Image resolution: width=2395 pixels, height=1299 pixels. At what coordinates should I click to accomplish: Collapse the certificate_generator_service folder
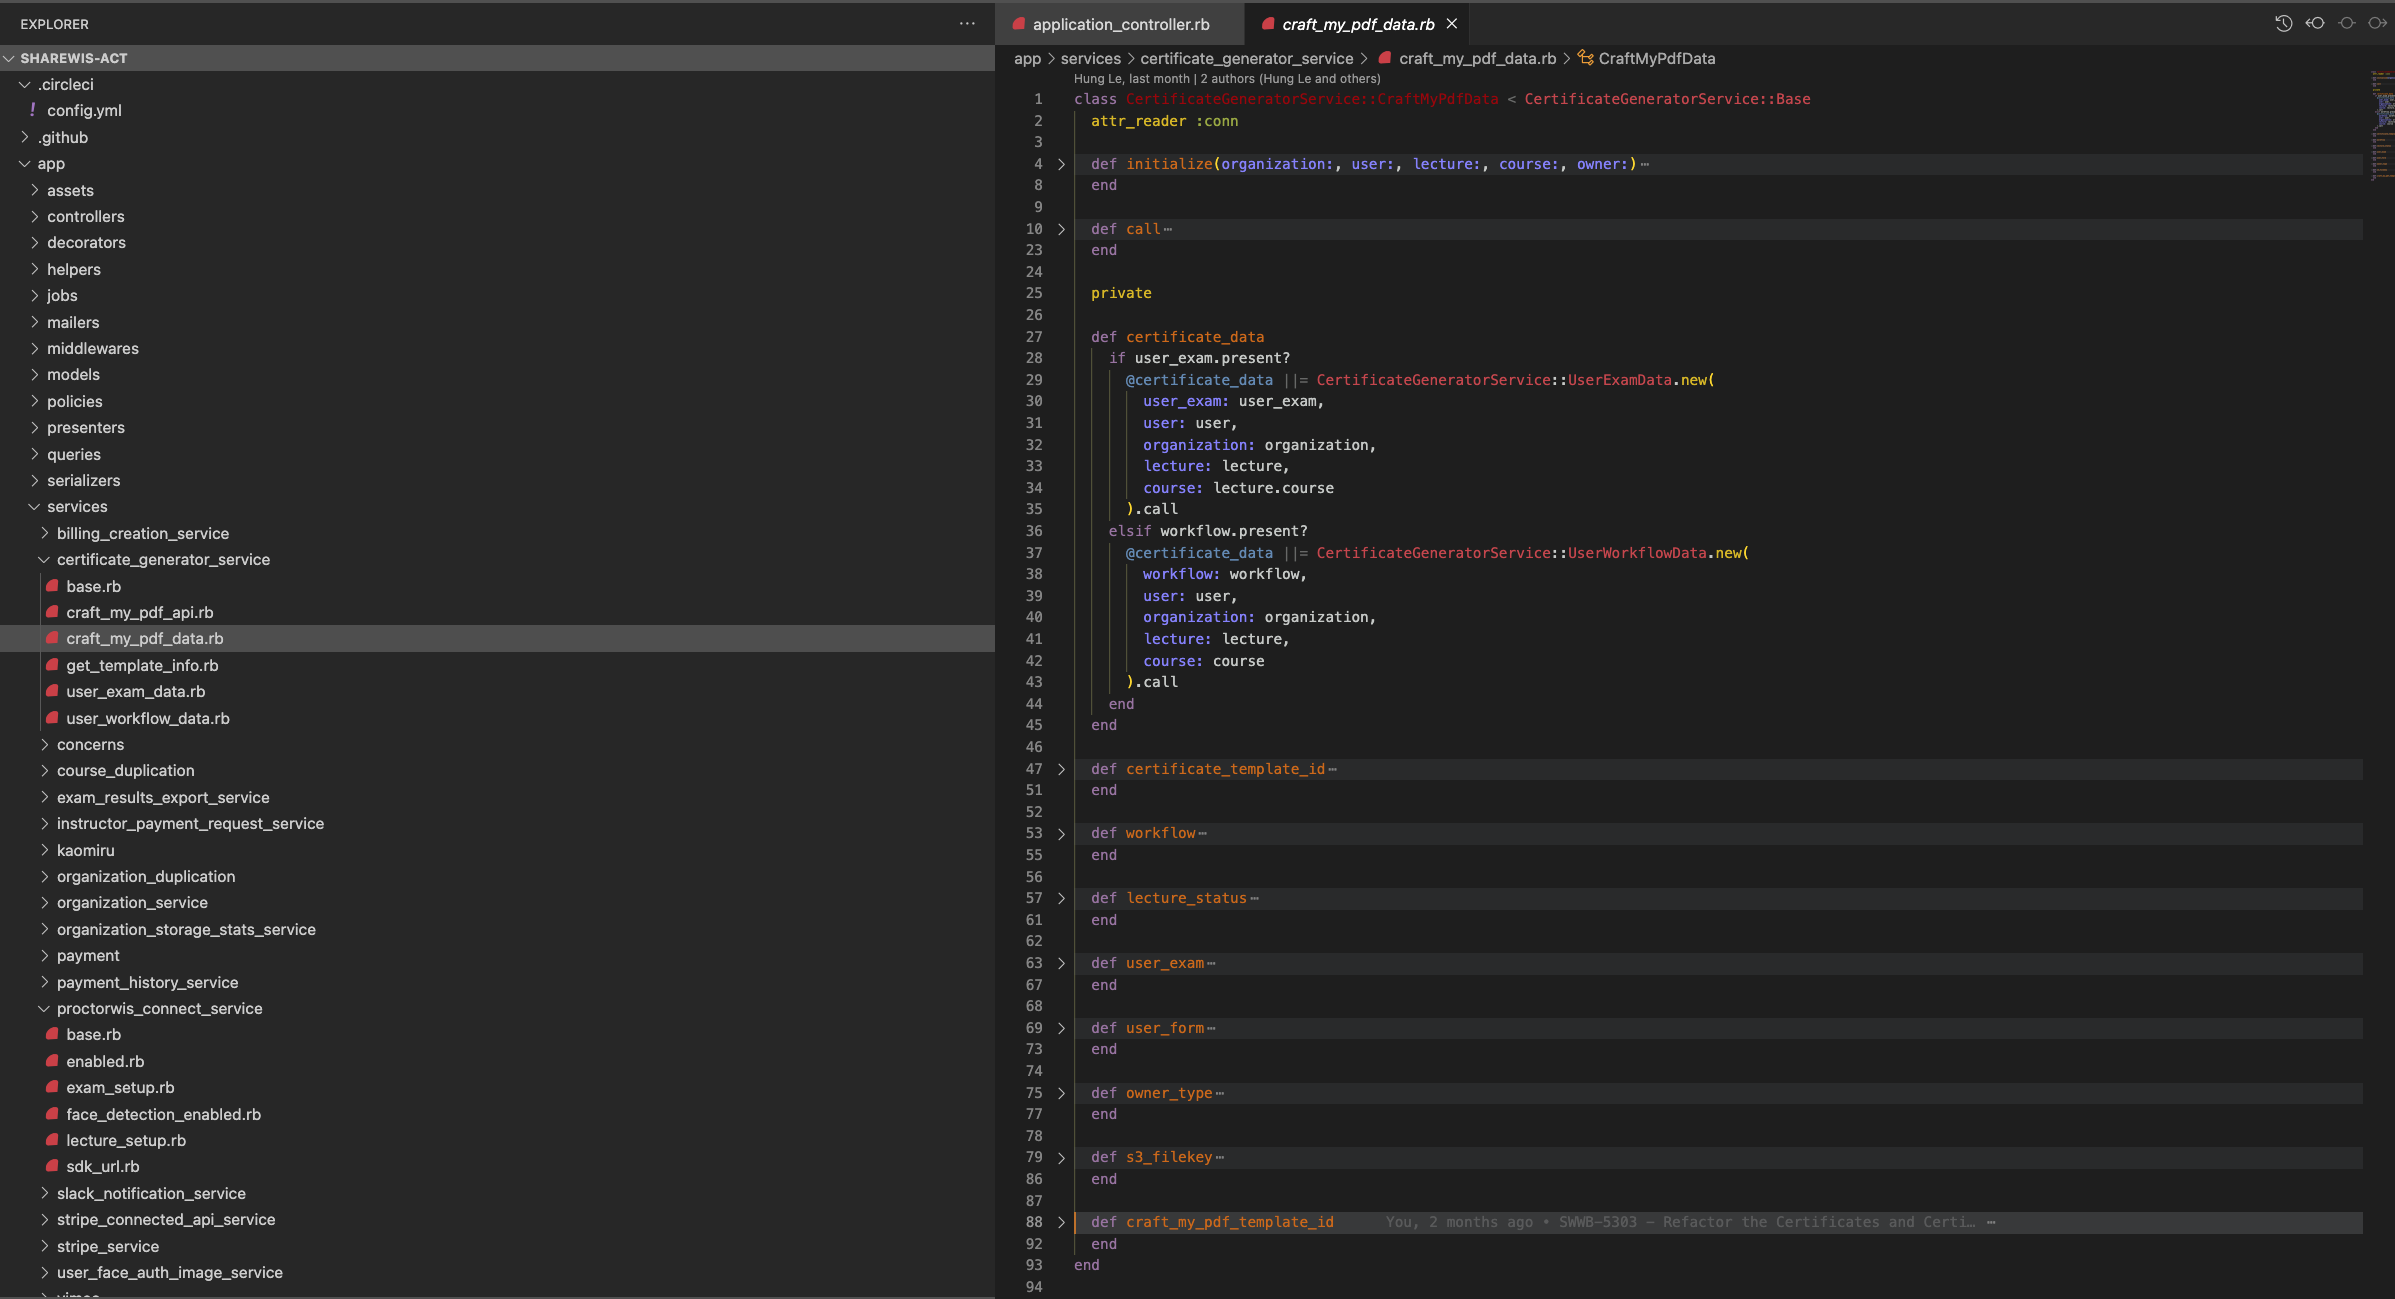pyautogui.click(x=497, y=559)
